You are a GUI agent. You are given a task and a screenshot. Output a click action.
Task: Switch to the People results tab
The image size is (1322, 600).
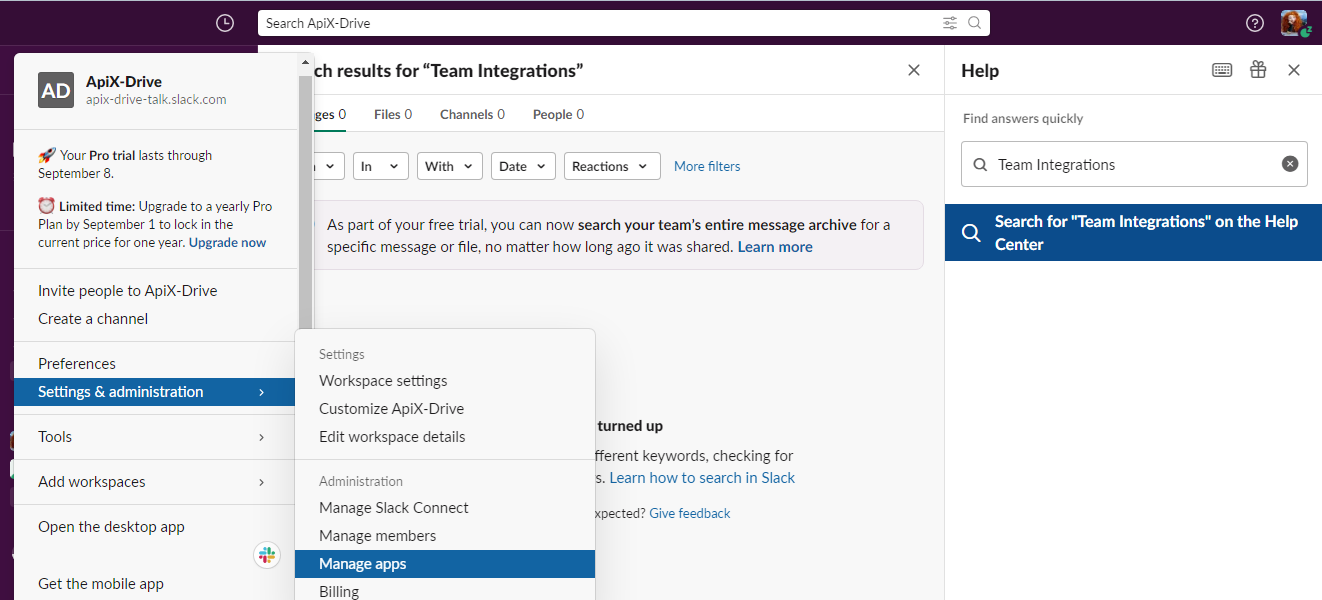(x=558, y=114)
